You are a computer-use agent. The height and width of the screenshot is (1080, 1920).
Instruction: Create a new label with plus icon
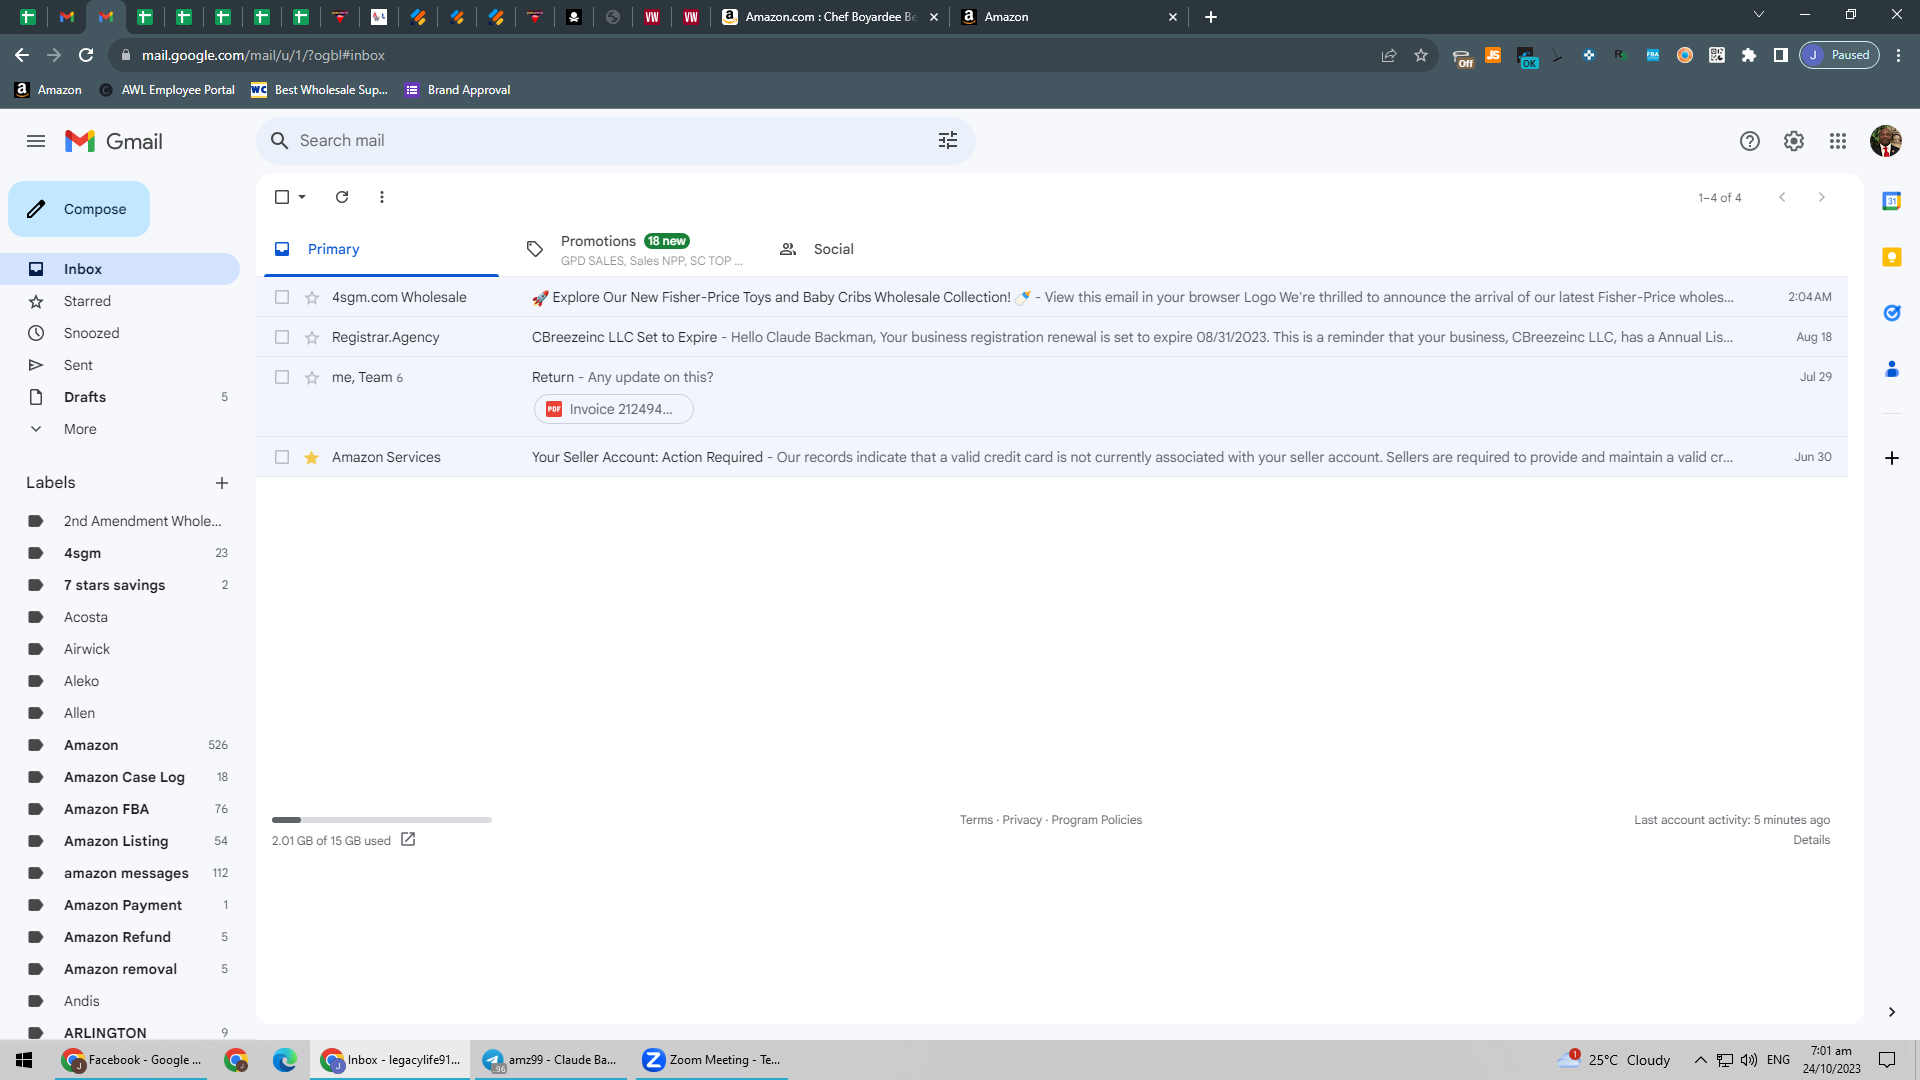(x=222, y=483)
